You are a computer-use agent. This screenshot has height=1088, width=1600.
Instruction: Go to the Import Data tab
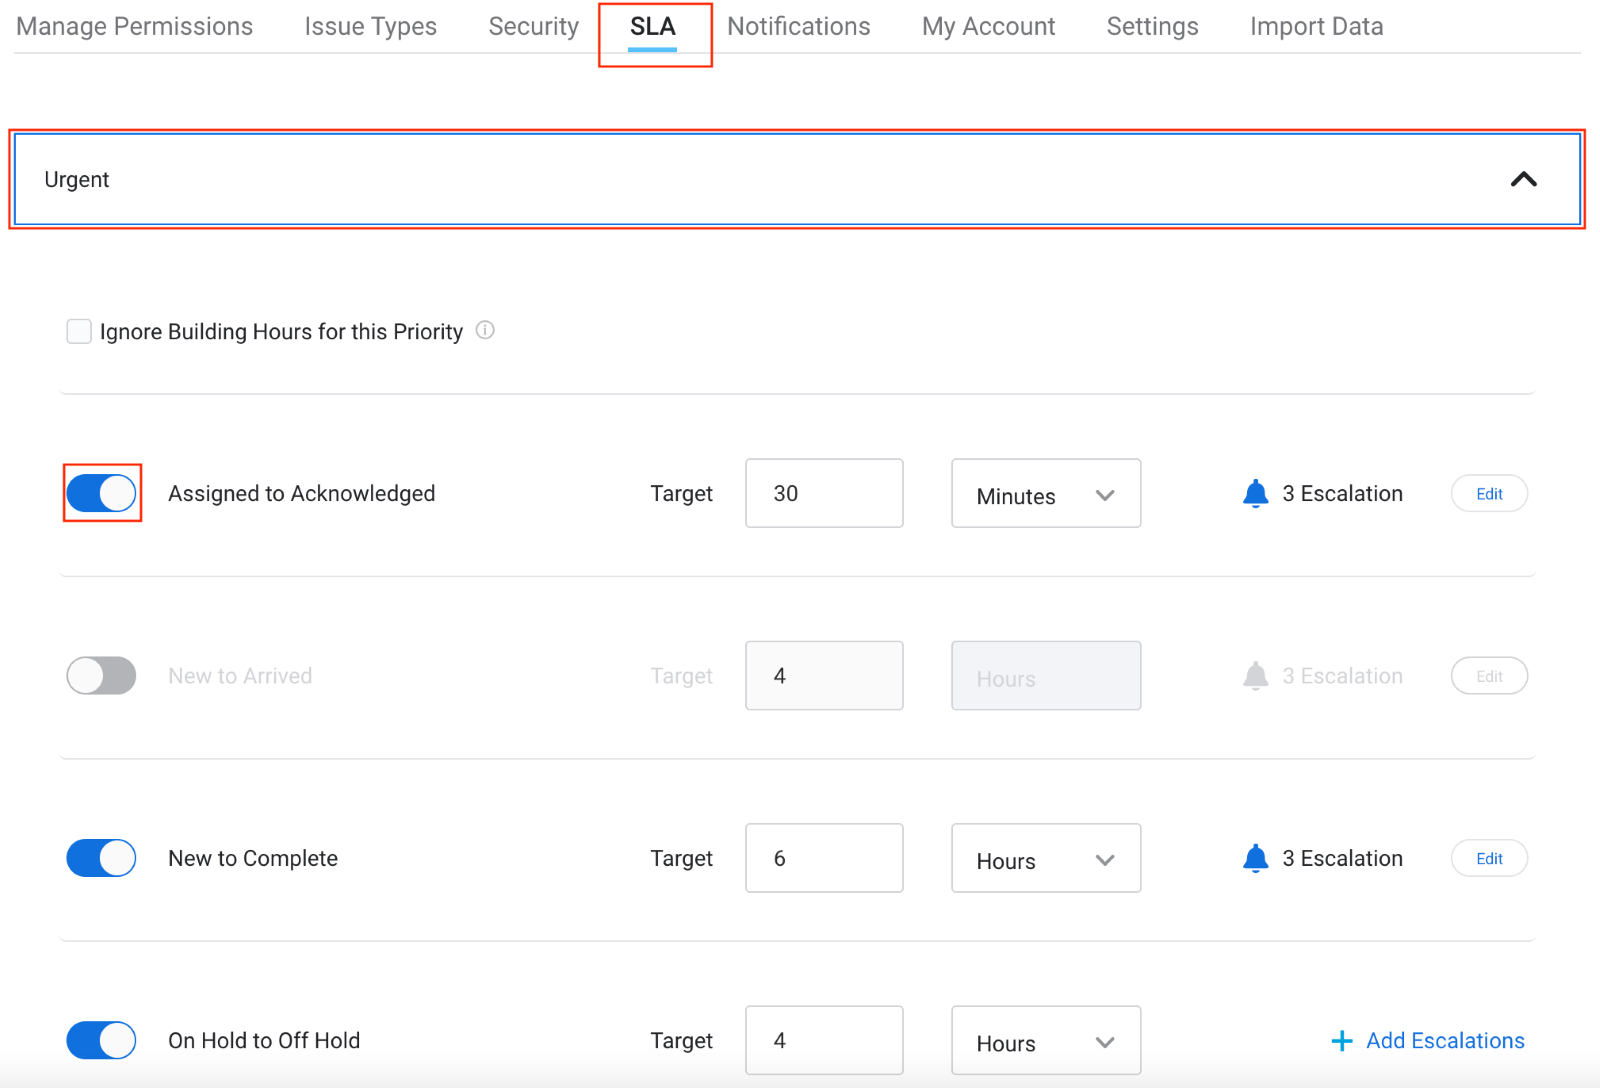coord(1316,27)
